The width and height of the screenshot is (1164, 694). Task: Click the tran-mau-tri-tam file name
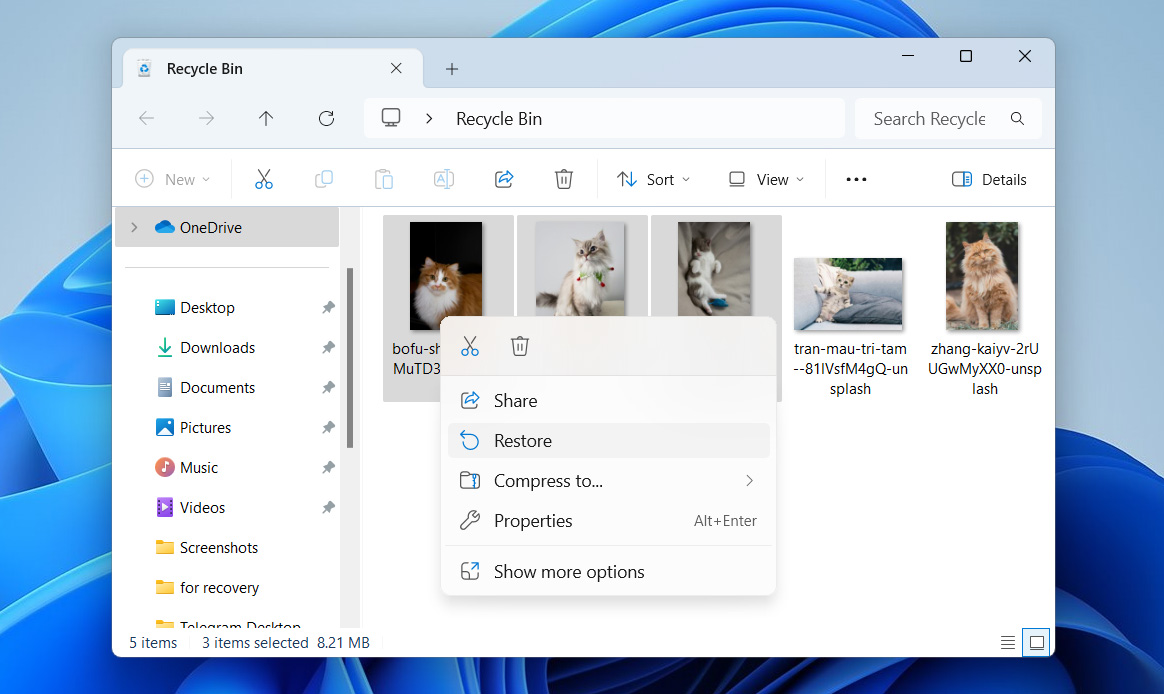coord(850,369)
